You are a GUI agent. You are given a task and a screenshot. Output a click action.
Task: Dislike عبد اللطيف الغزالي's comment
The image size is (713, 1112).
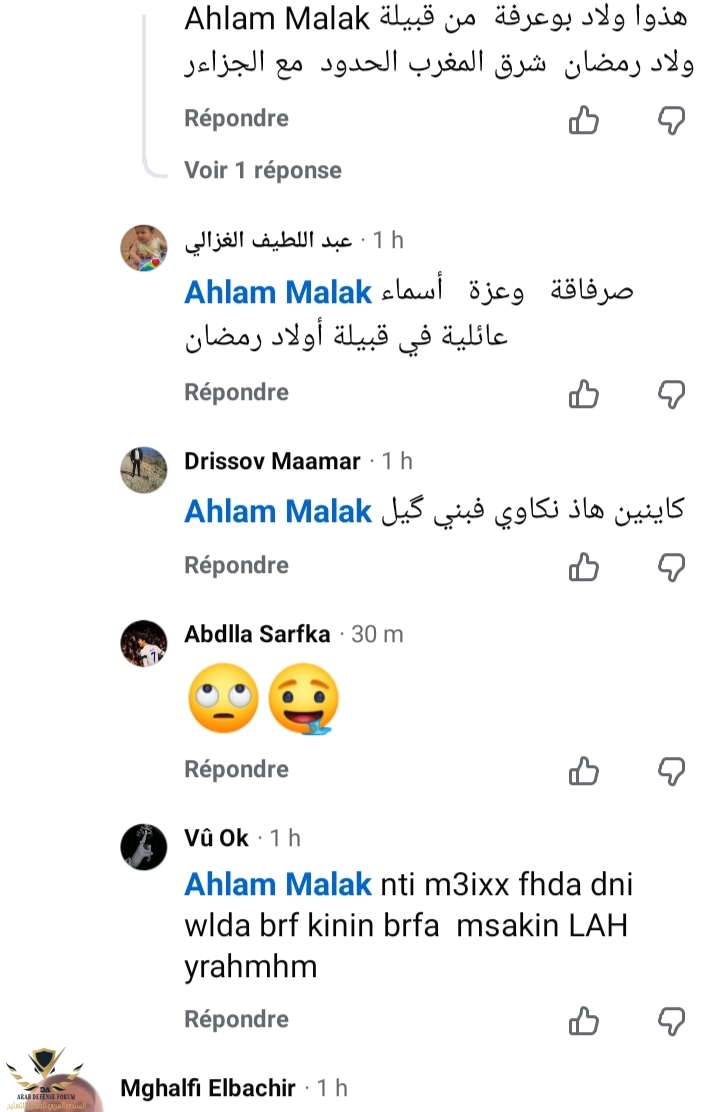pos(671,394)
